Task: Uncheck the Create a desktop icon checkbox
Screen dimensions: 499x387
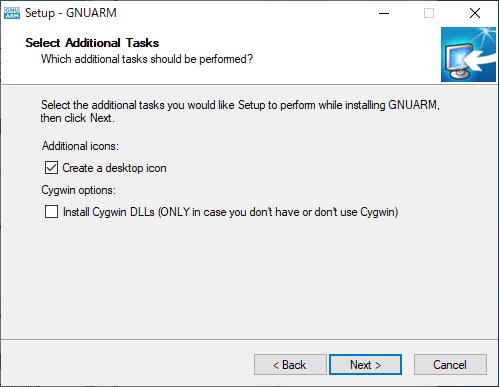Action: (x=51, y=168)
